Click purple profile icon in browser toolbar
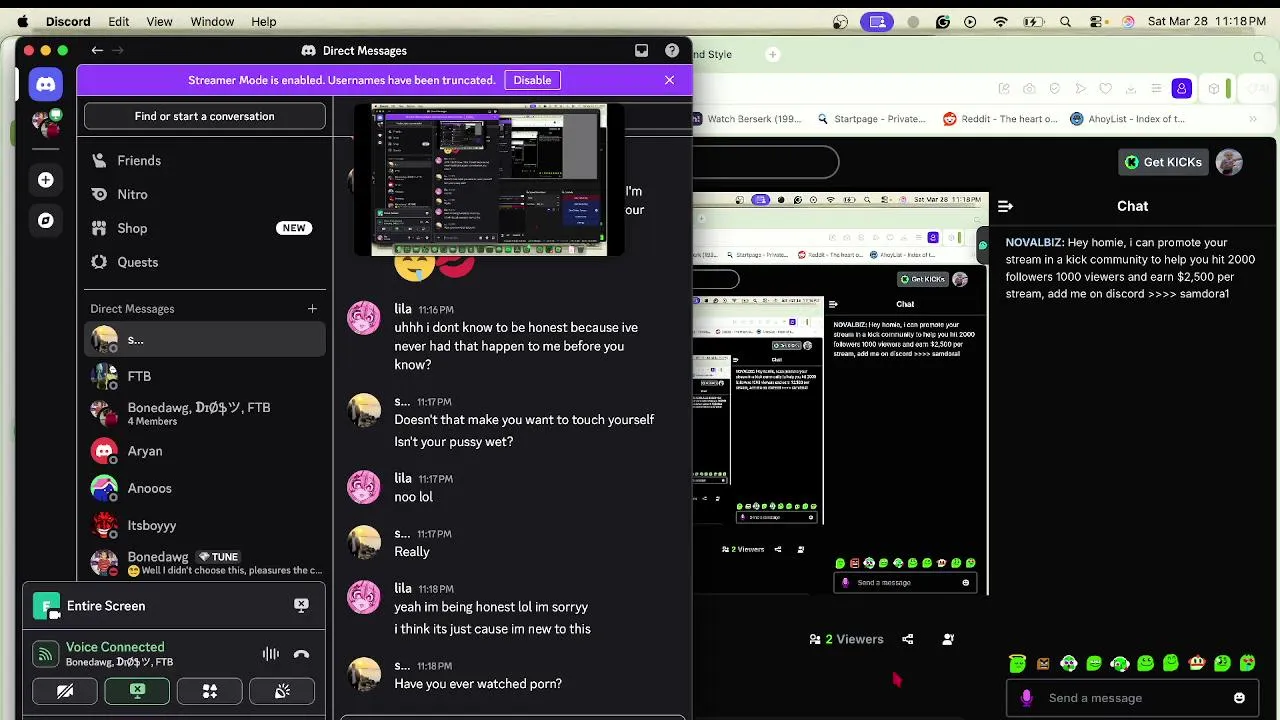 pos(1181,88)
